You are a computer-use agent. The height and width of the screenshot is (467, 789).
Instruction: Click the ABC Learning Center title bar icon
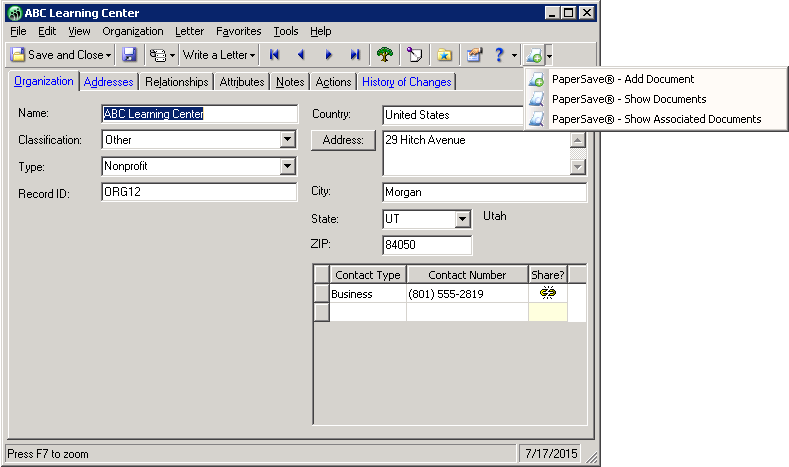15,13
